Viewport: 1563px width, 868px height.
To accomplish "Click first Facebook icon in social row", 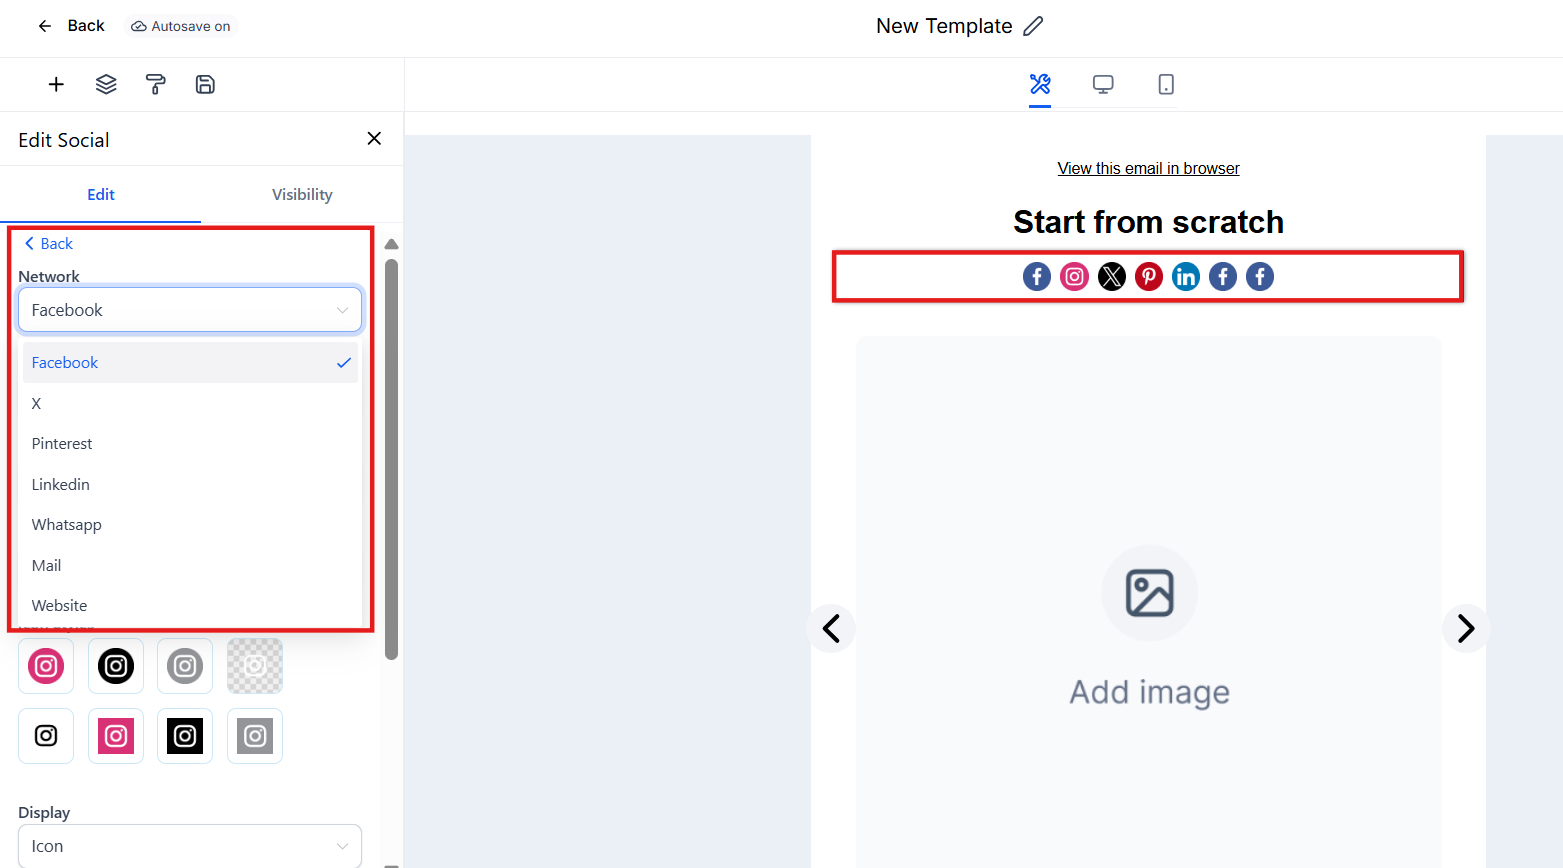I will pos(1037,277).
